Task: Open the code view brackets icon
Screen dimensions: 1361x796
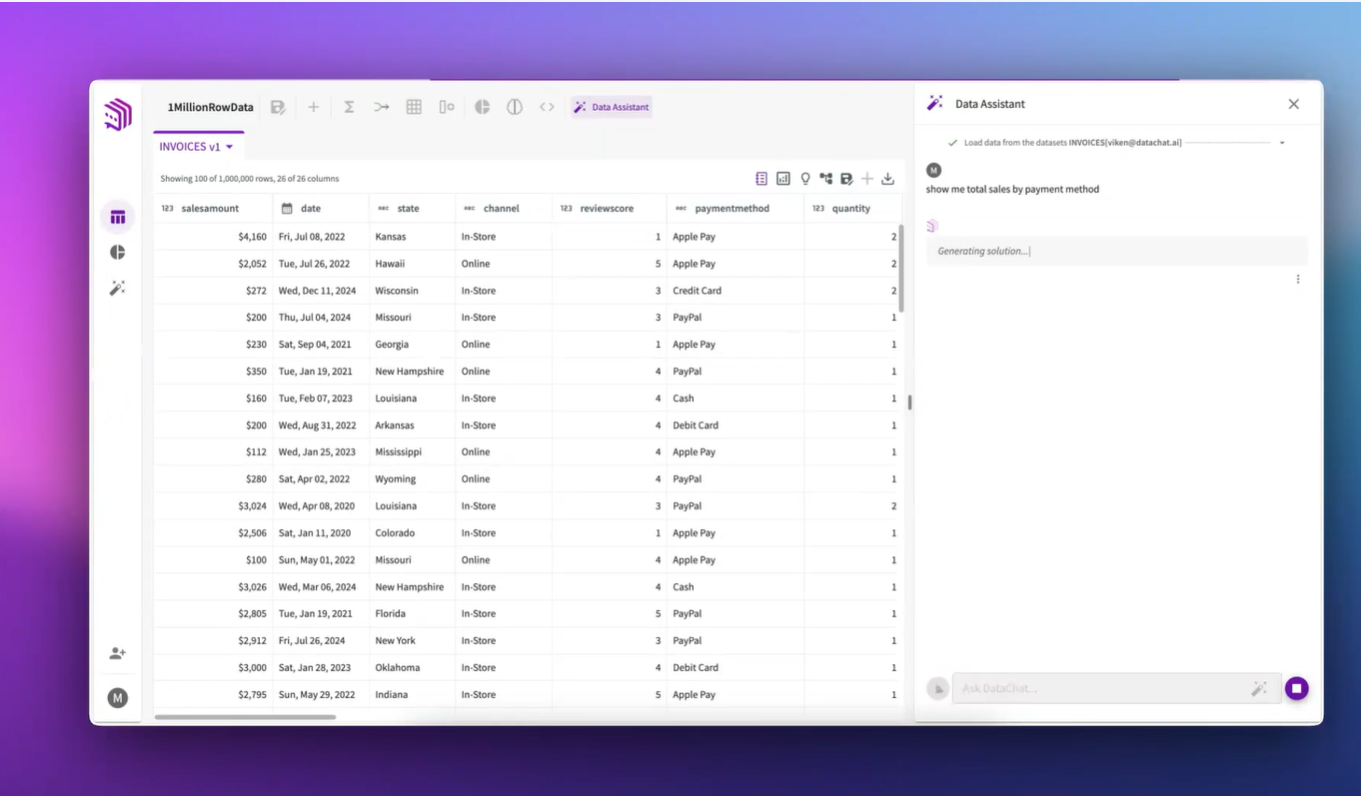Action: point(547,107)
